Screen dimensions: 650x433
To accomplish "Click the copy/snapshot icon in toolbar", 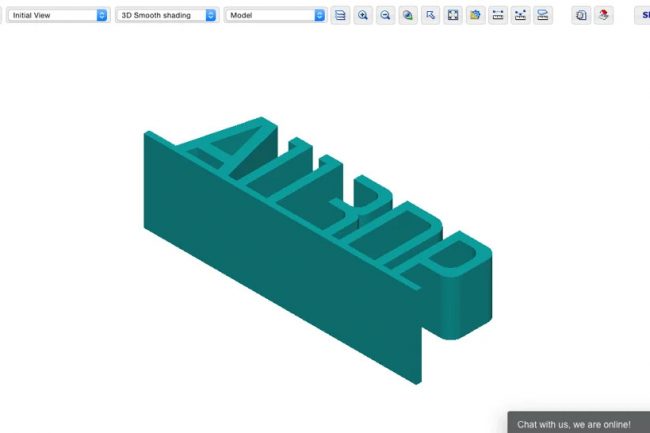I will [x=581, y=16].
